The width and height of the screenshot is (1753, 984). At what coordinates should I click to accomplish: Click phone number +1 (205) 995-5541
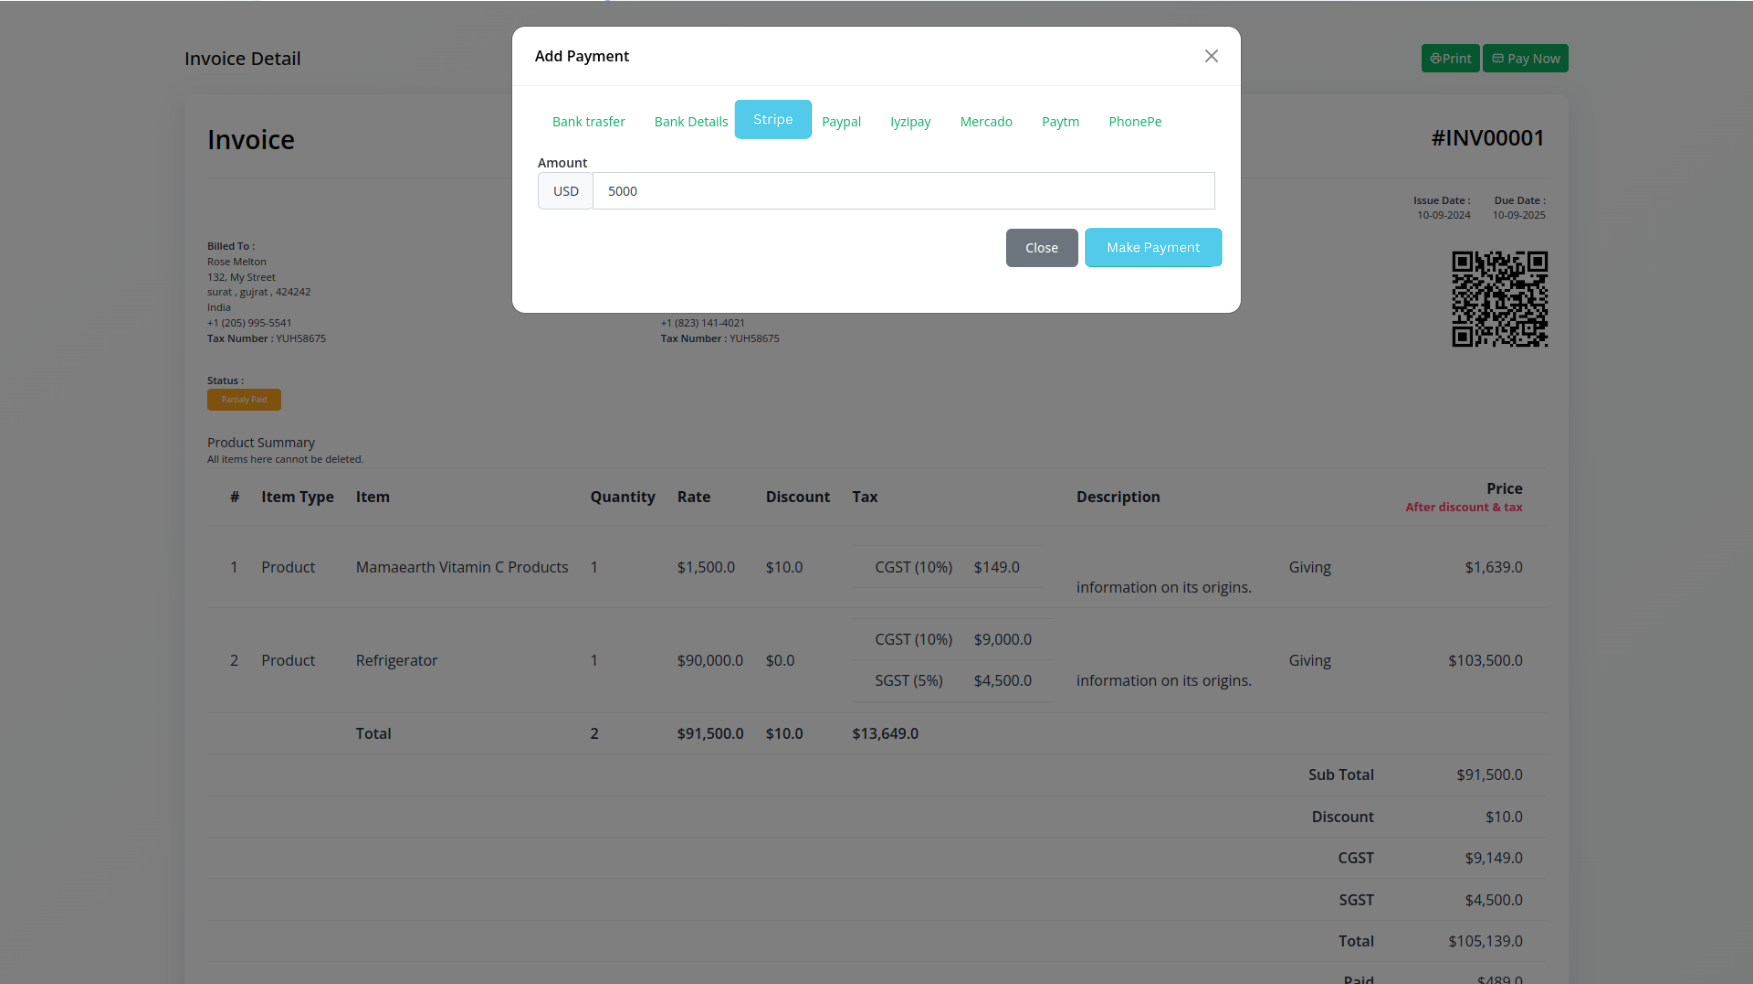point(249,323)
